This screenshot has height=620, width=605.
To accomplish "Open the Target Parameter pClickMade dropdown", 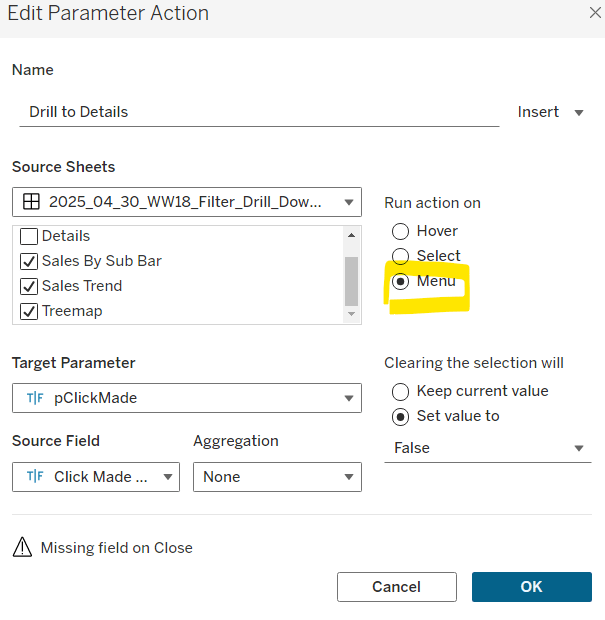I will (x=348, y=398).
